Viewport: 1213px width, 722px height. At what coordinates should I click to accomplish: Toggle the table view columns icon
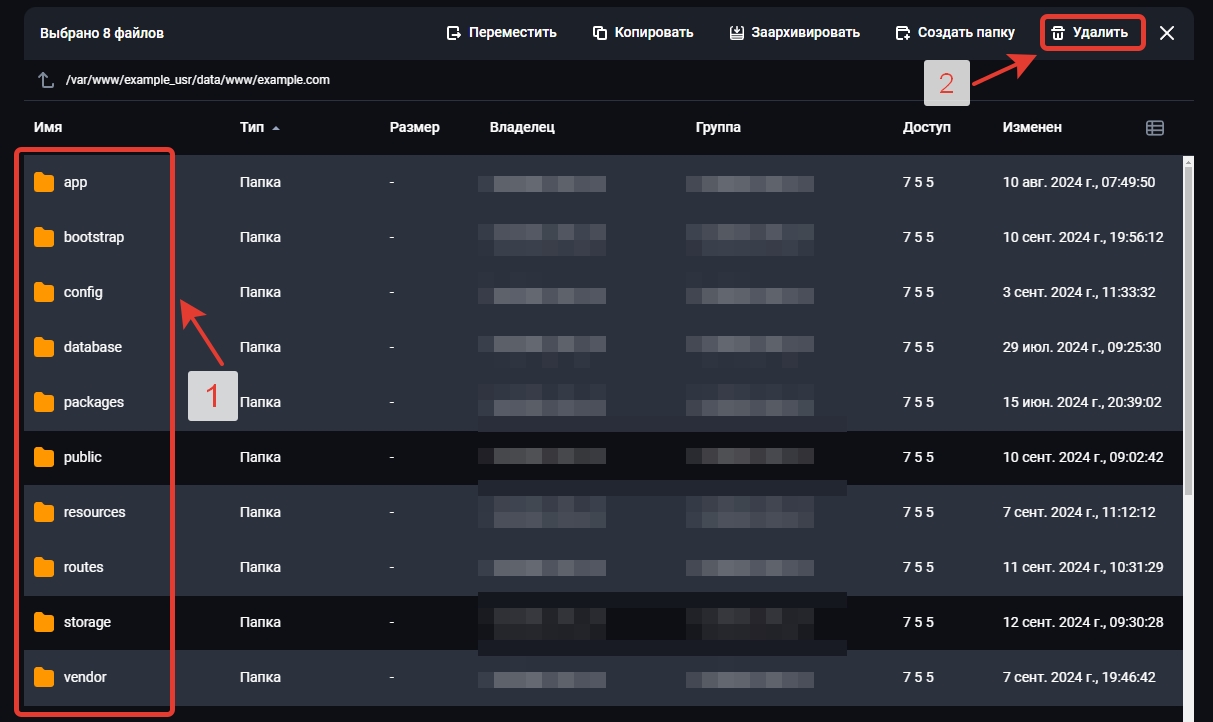click(1155, 128)
